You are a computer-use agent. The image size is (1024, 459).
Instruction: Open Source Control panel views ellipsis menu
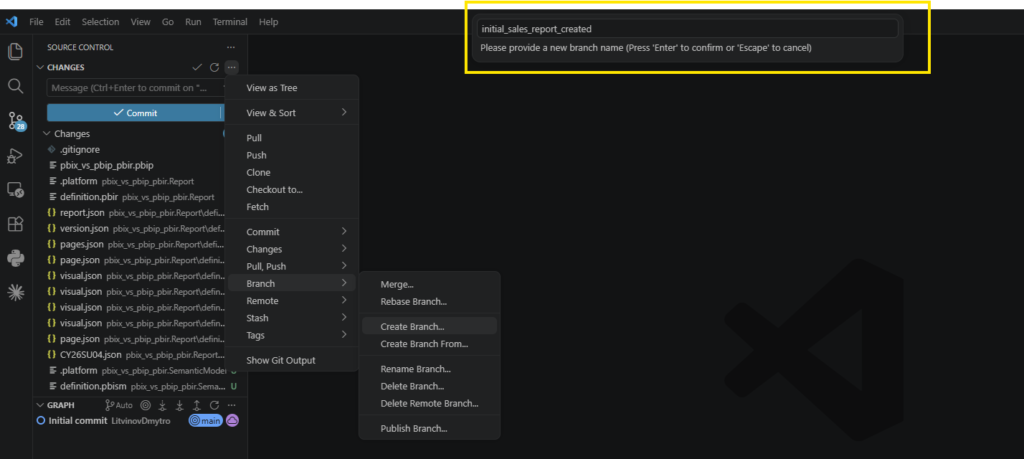pos(231,47)
